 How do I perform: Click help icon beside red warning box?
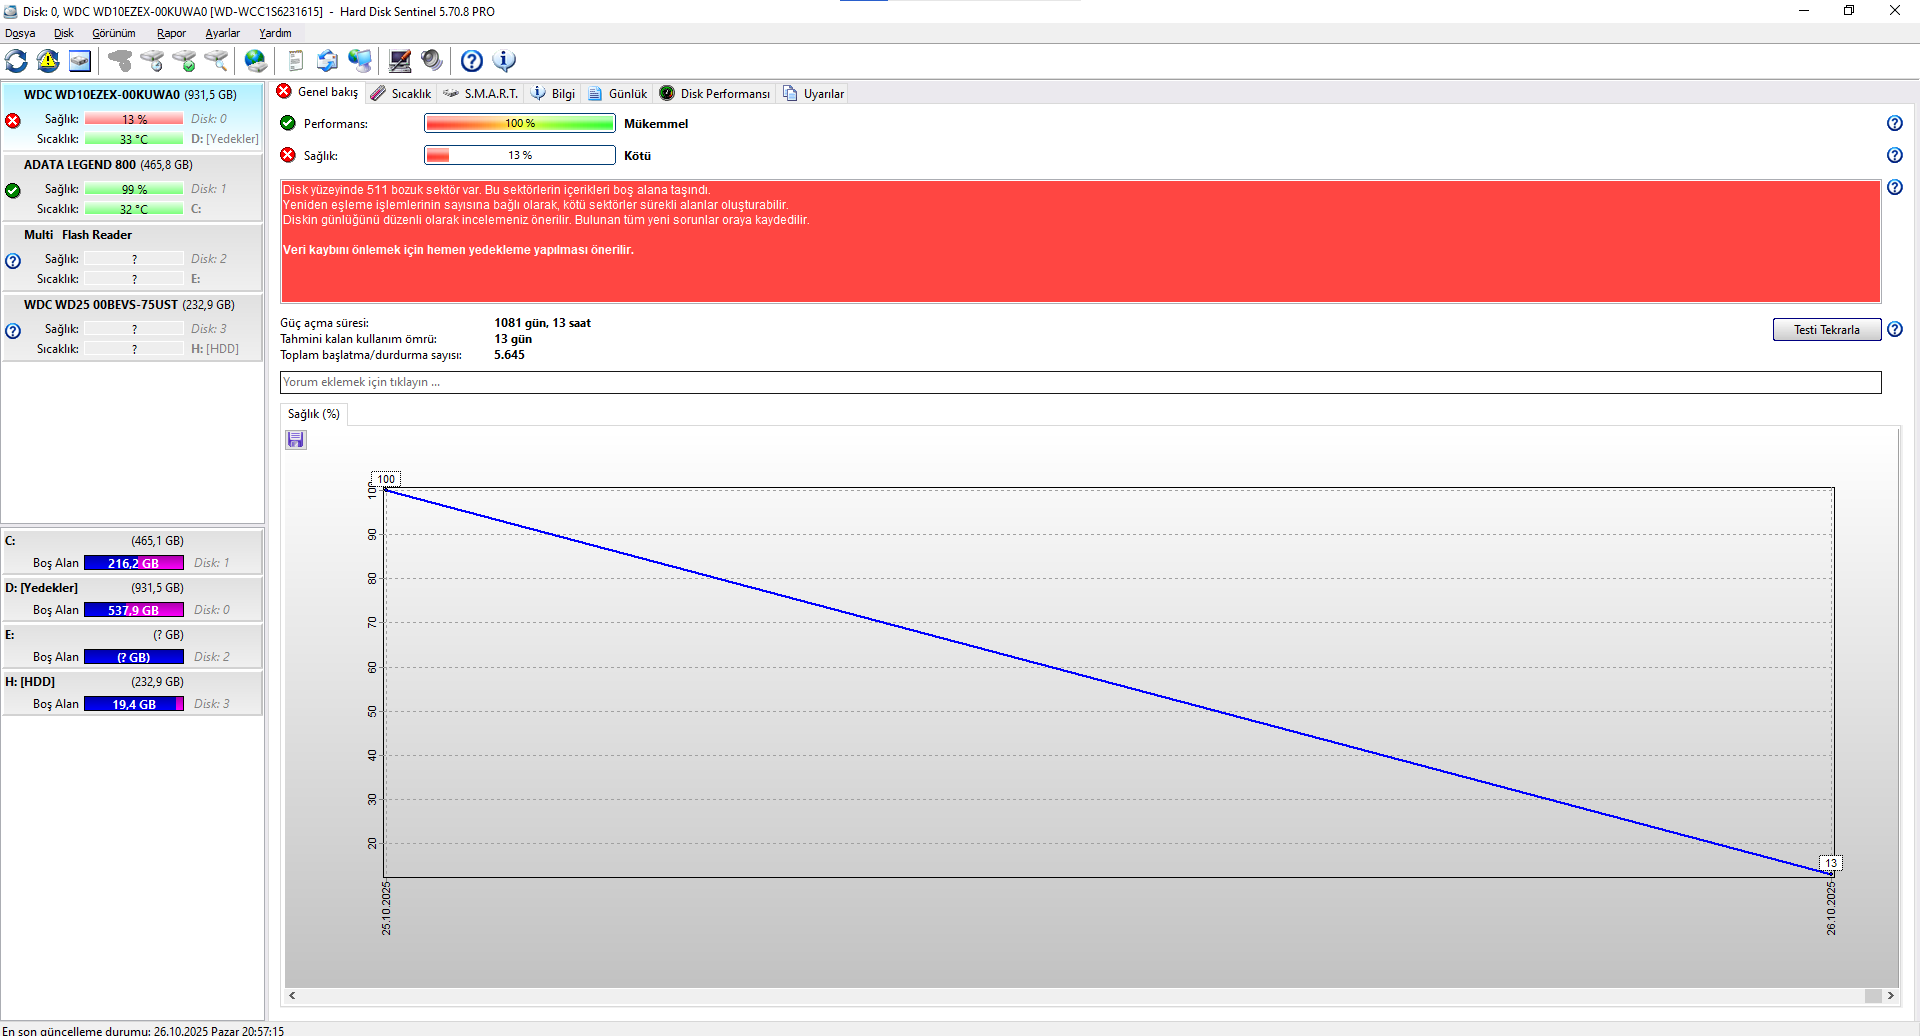(x=1895, y=187)
